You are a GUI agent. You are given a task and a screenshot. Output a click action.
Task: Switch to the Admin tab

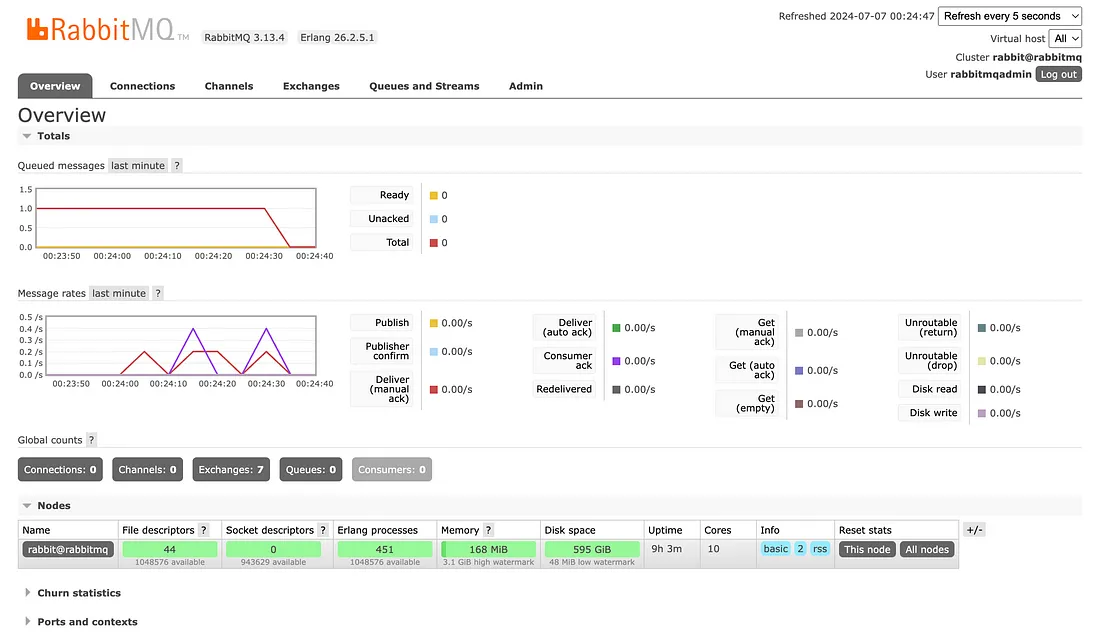[526, 86]
